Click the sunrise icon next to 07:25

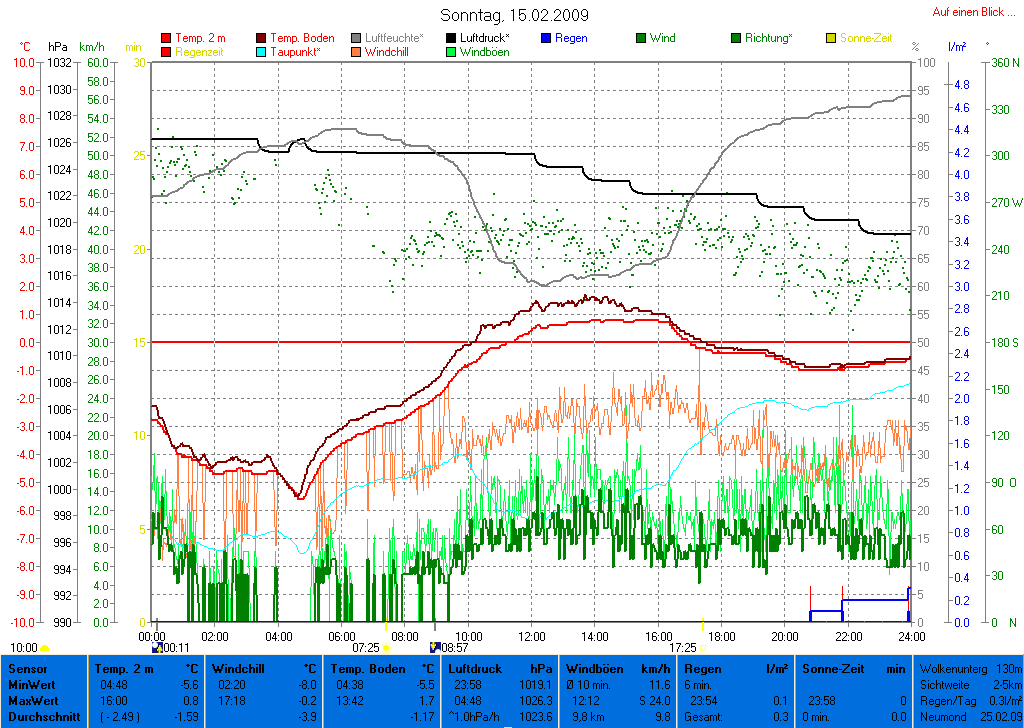387,648
